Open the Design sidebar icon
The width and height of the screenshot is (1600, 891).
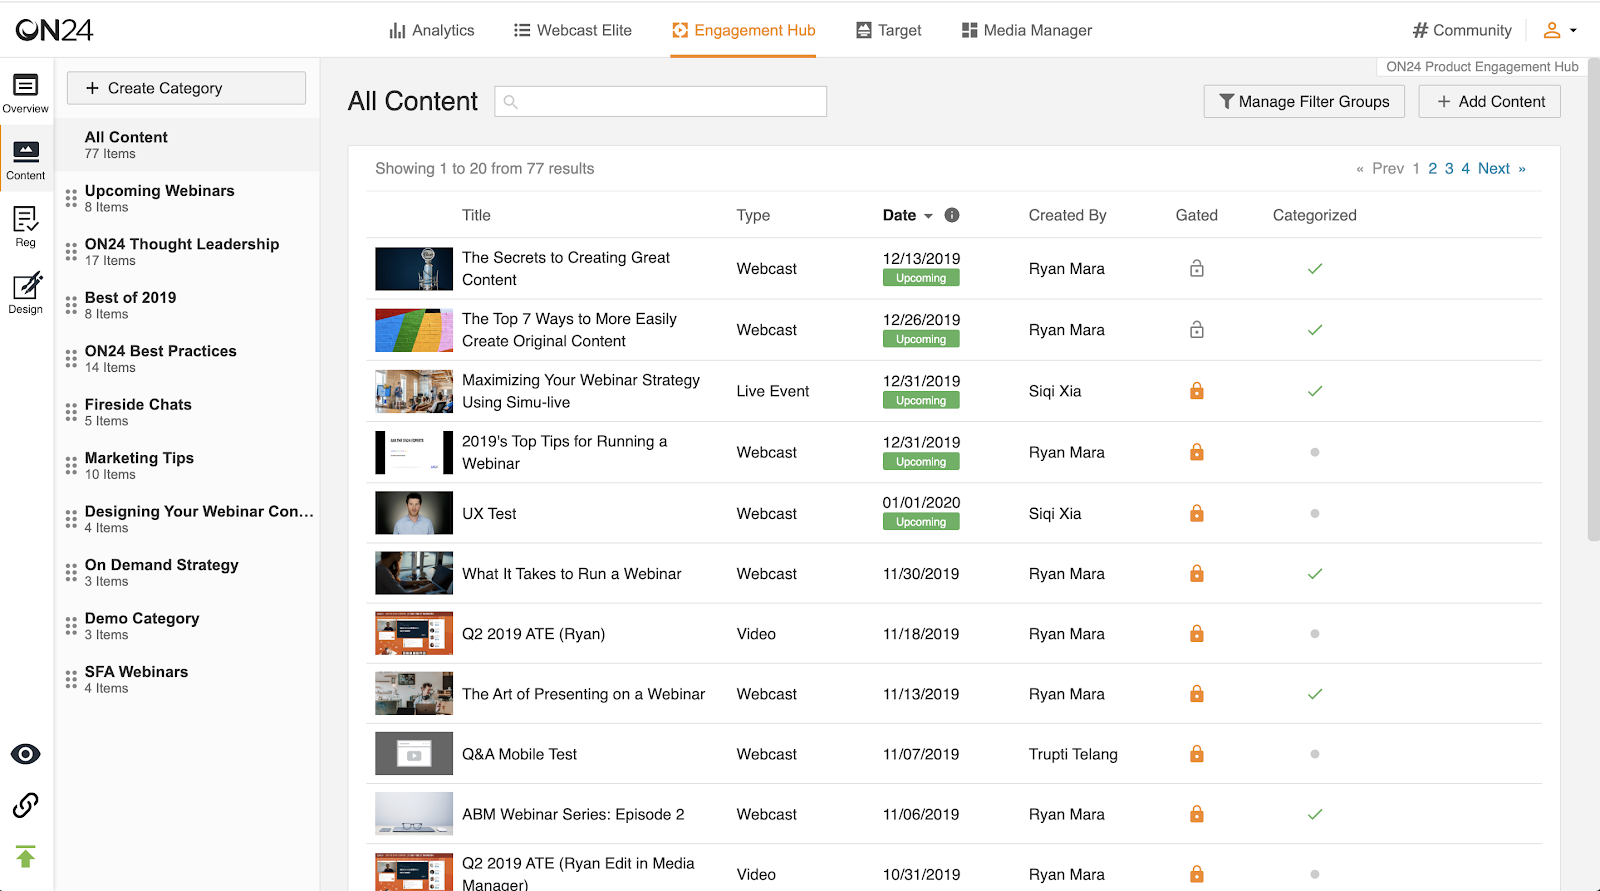(25, 293)
